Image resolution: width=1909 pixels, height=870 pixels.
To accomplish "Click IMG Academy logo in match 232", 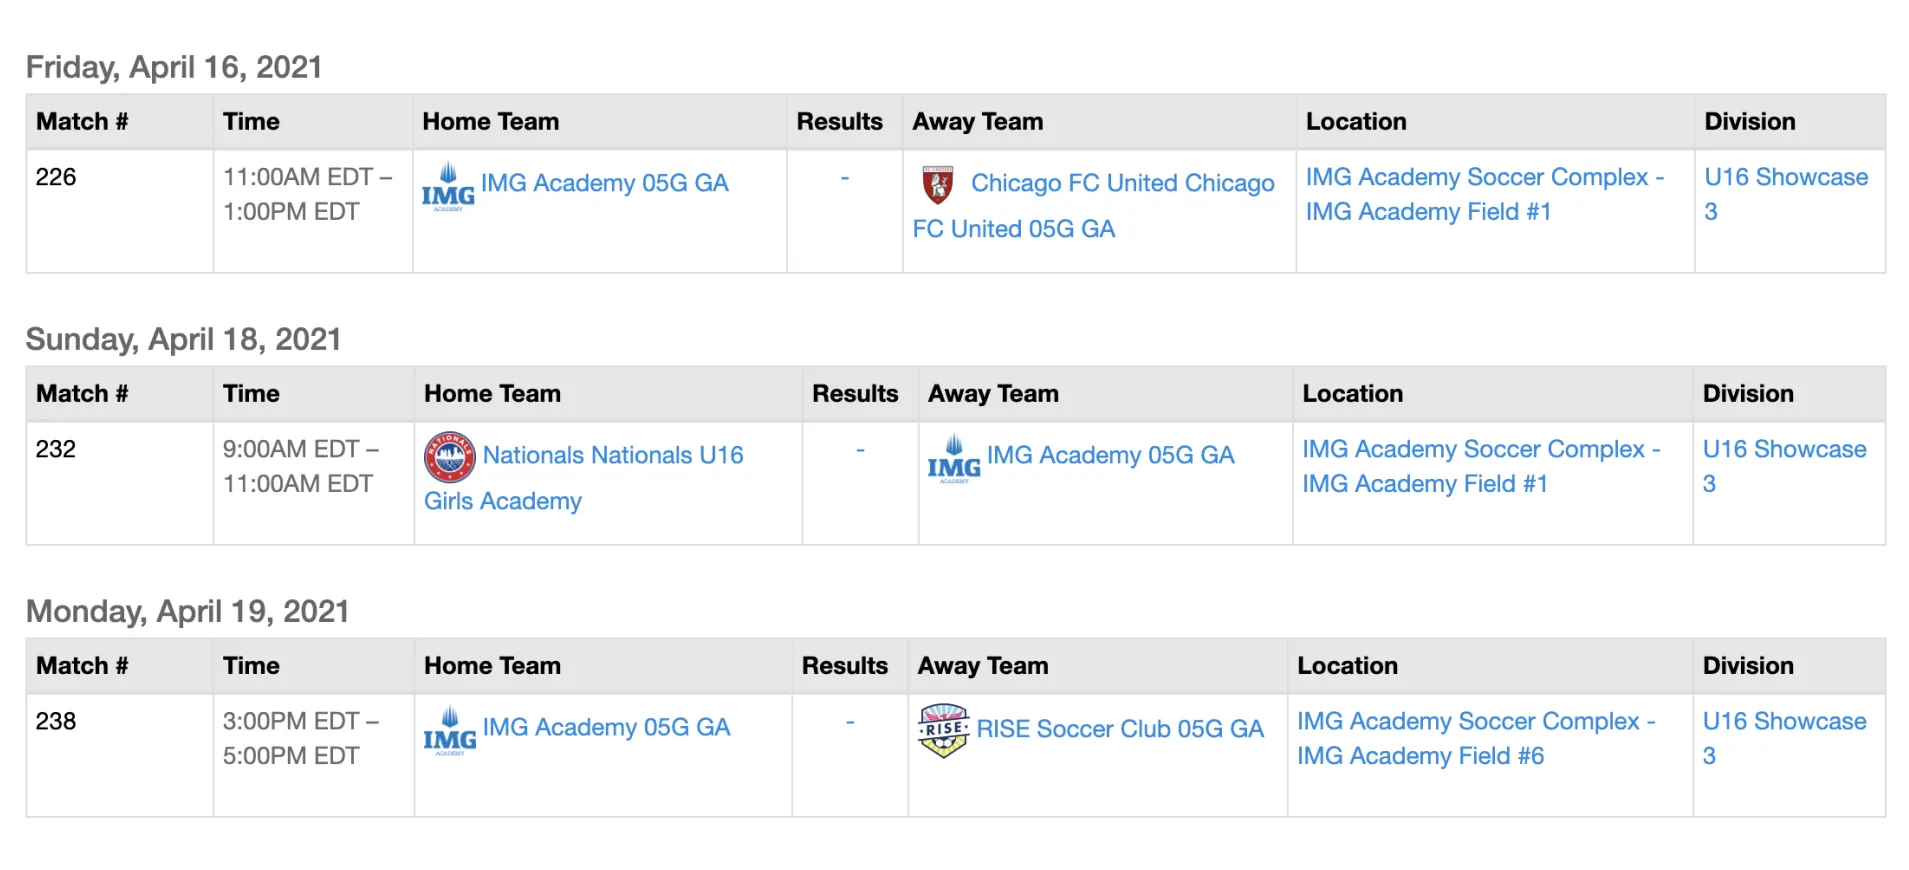I will pos(954,459).
